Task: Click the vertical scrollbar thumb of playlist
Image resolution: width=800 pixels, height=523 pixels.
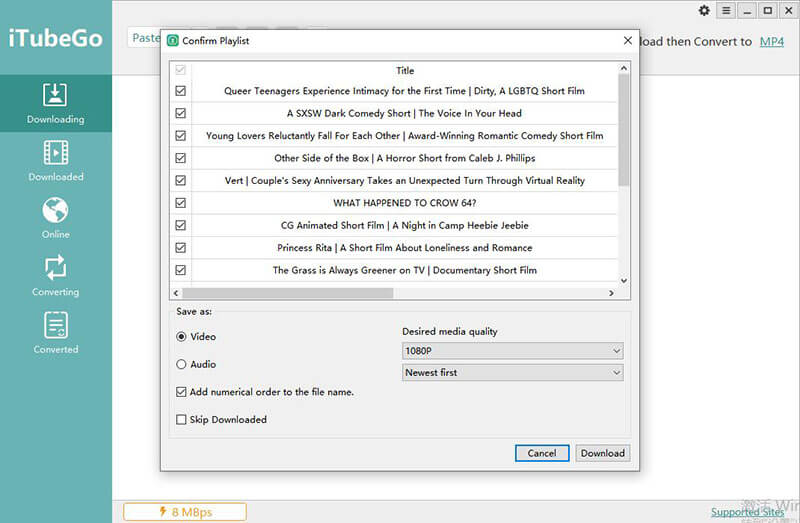Action: (x=623, y=130)
